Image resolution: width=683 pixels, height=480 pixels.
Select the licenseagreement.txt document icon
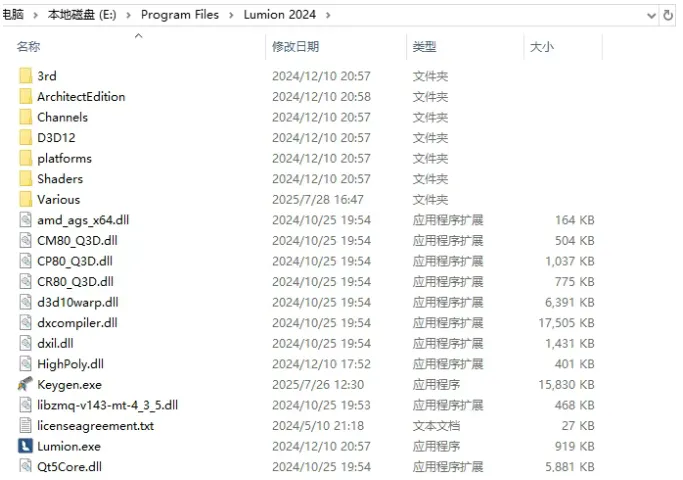coord(26,426)
